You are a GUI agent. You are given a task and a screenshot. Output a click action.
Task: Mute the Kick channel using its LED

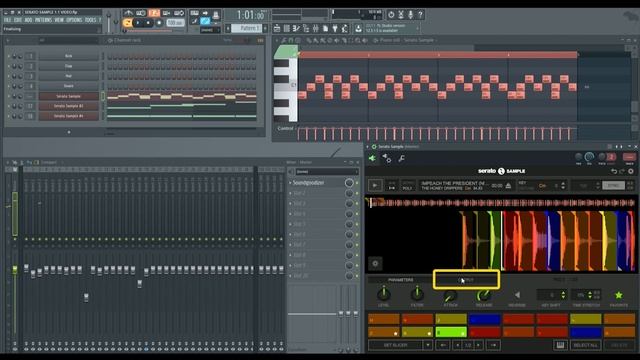pyautogui.click(x=9, y=56)
